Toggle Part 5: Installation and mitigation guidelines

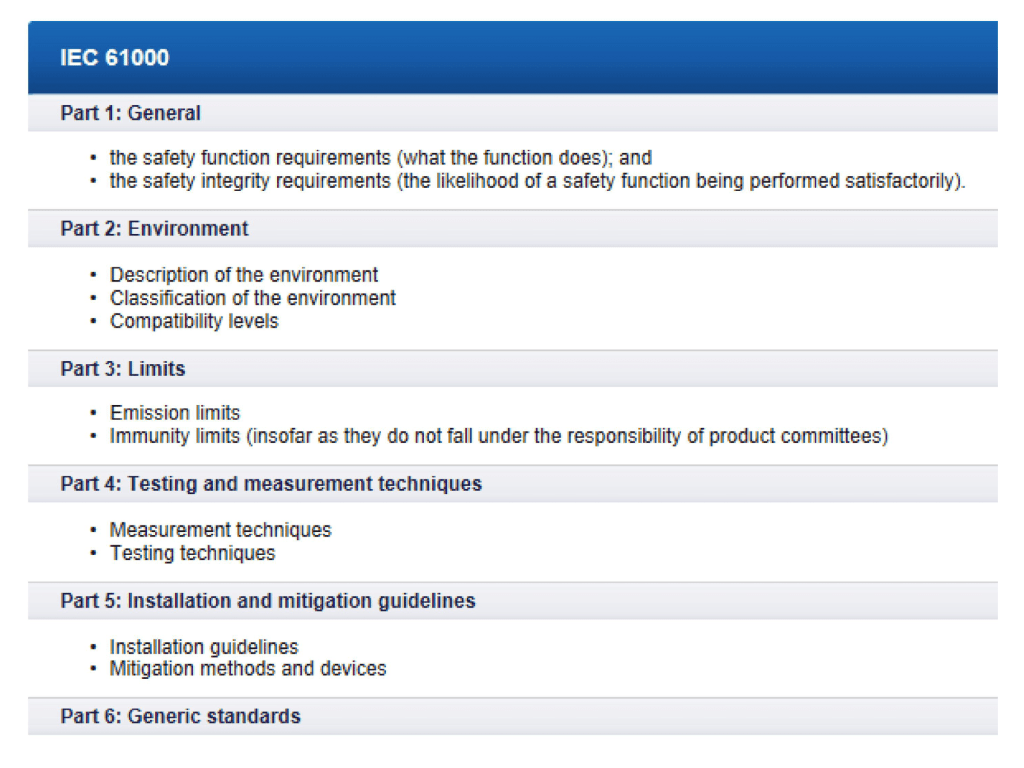pos(267,601)
